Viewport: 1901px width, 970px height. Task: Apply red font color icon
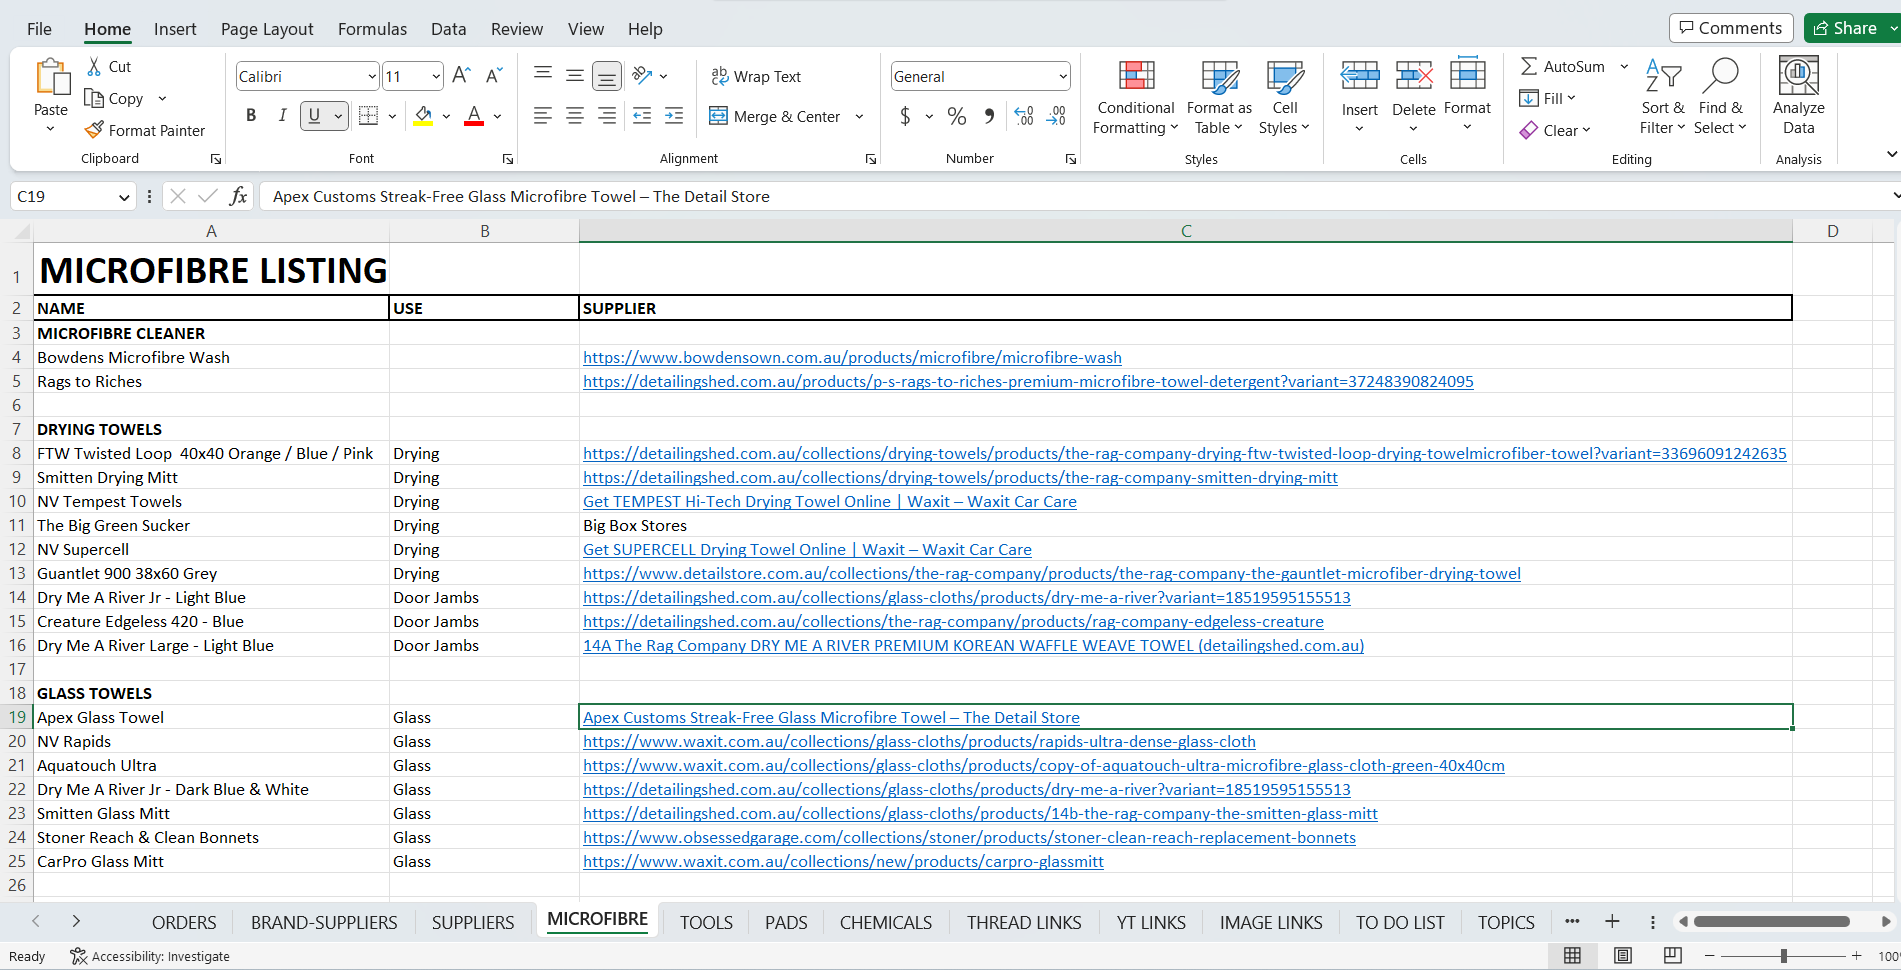[474, 116]
